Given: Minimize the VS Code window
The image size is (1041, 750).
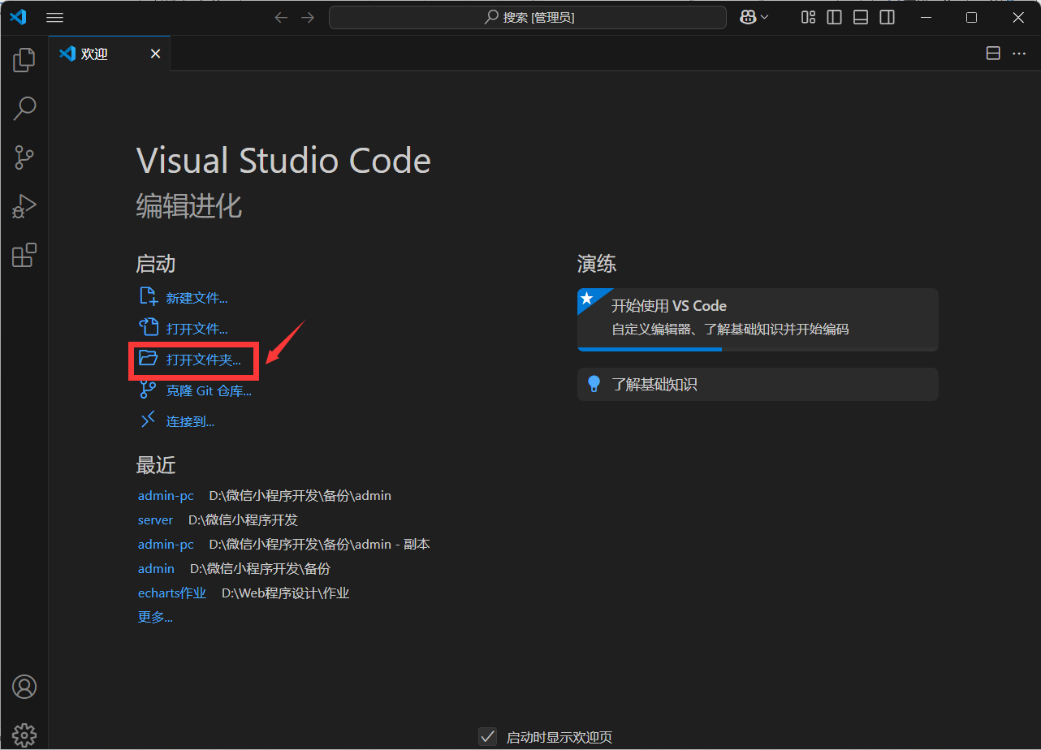Looking at the screenshot, I should click(926, 18).
